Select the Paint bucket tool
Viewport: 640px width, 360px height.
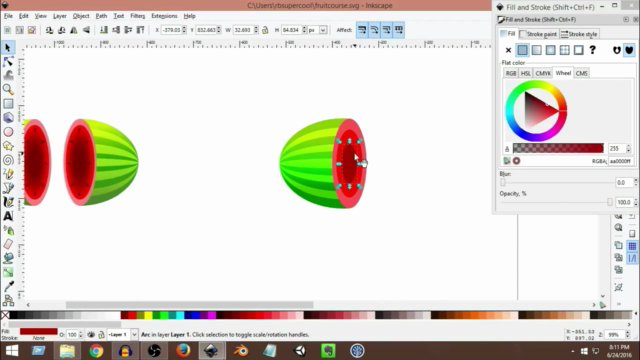(8, 258)
